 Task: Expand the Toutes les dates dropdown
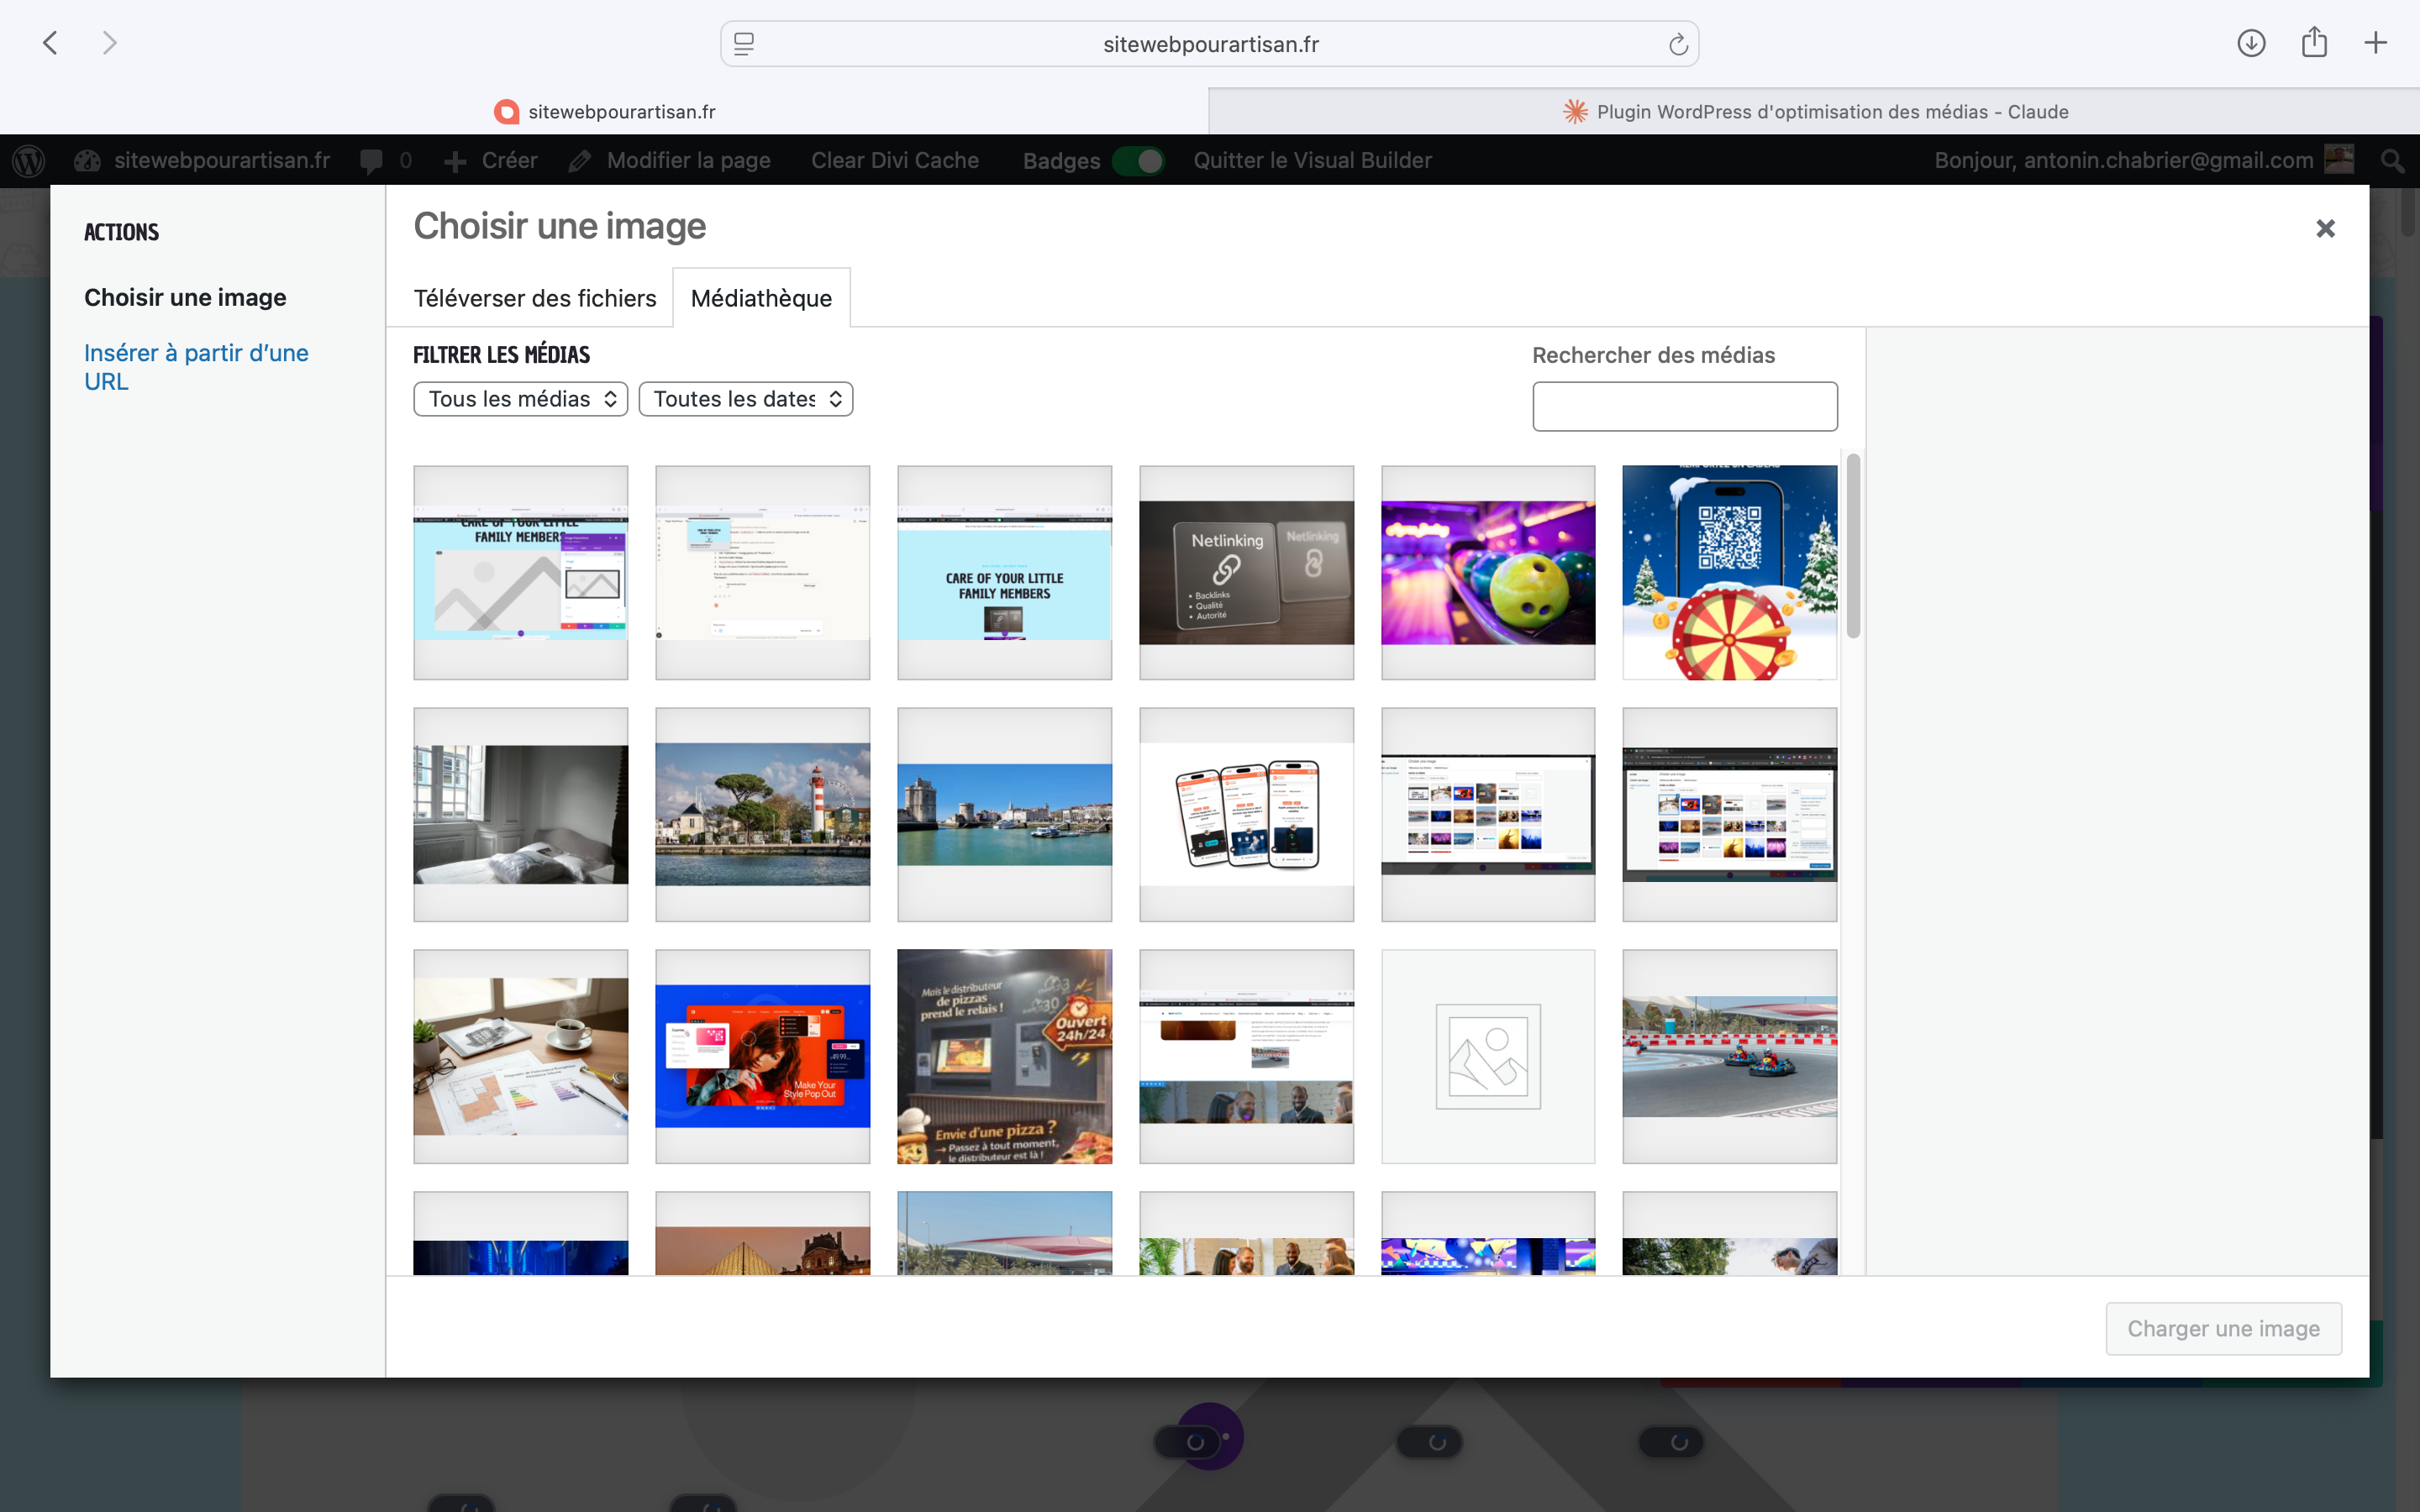(745, 399)
